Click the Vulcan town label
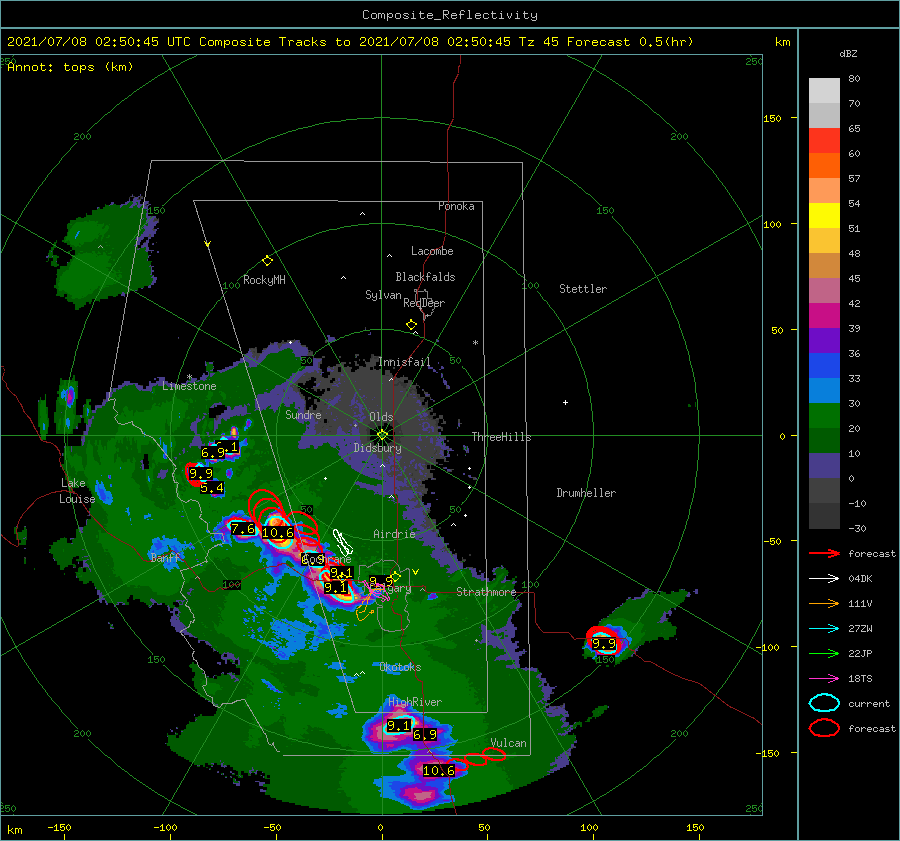This screenshot has height=841, width=900. coord(508,743)
